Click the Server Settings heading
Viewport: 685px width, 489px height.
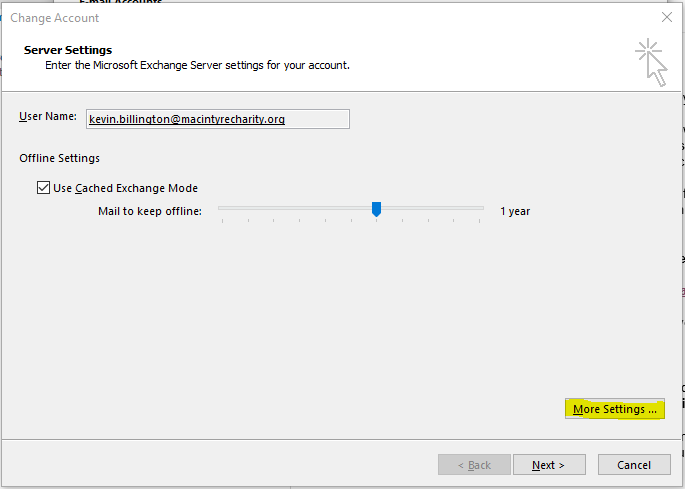(68, 50)
